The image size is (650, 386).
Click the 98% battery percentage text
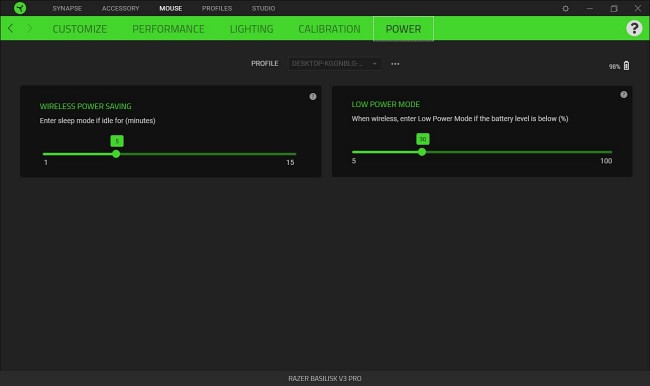(614, 66)
